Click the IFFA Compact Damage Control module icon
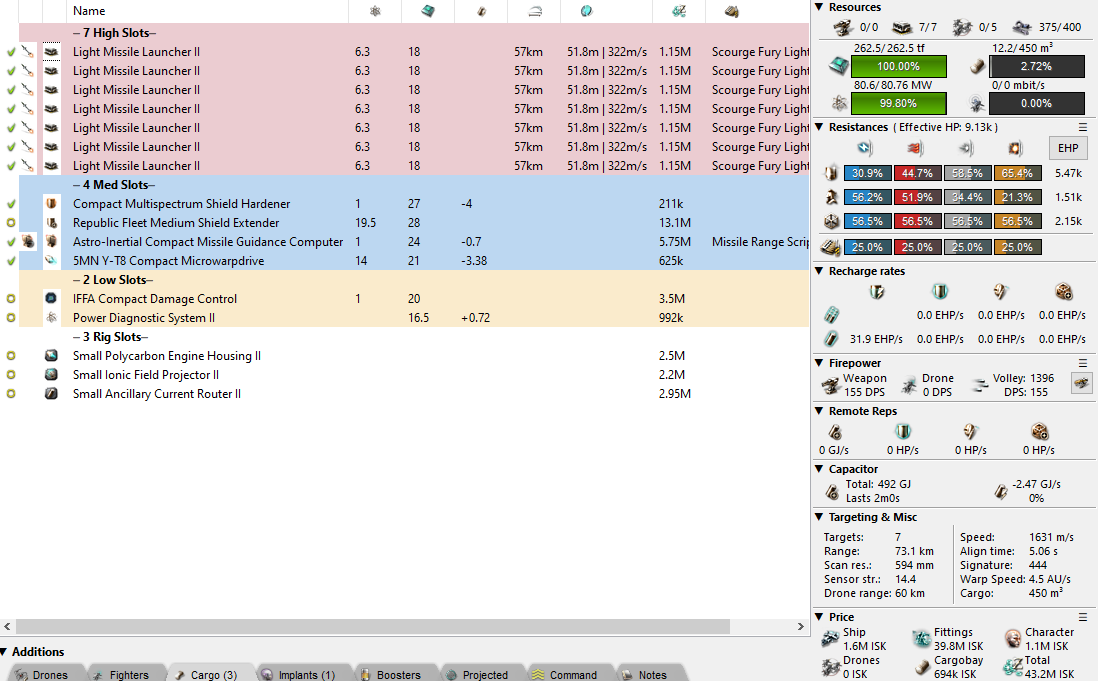 point(51,299)
